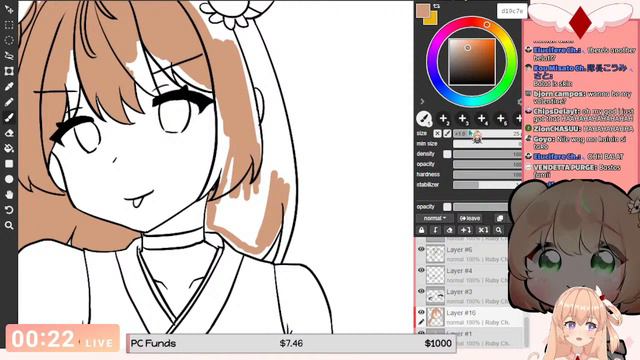Click the clear layer eraser icon
This screenshot has height=360, width=640.
[449, 230]
